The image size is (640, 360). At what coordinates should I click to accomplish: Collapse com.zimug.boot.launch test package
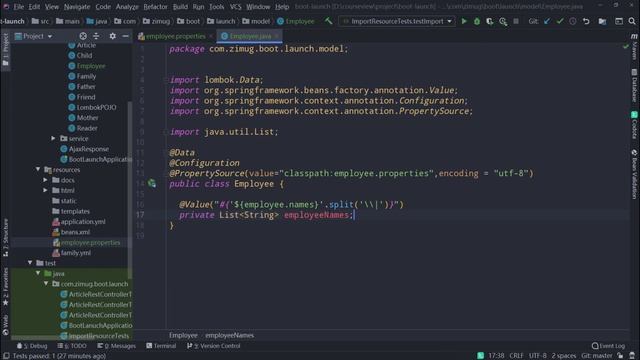(x=45, y=284)
